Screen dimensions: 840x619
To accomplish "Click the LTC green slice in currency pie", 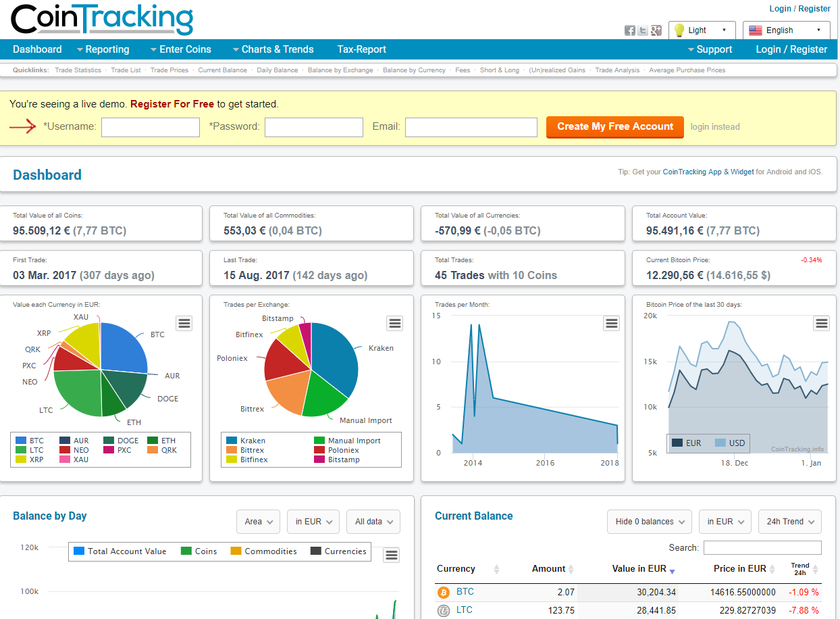I will point(78,391).
